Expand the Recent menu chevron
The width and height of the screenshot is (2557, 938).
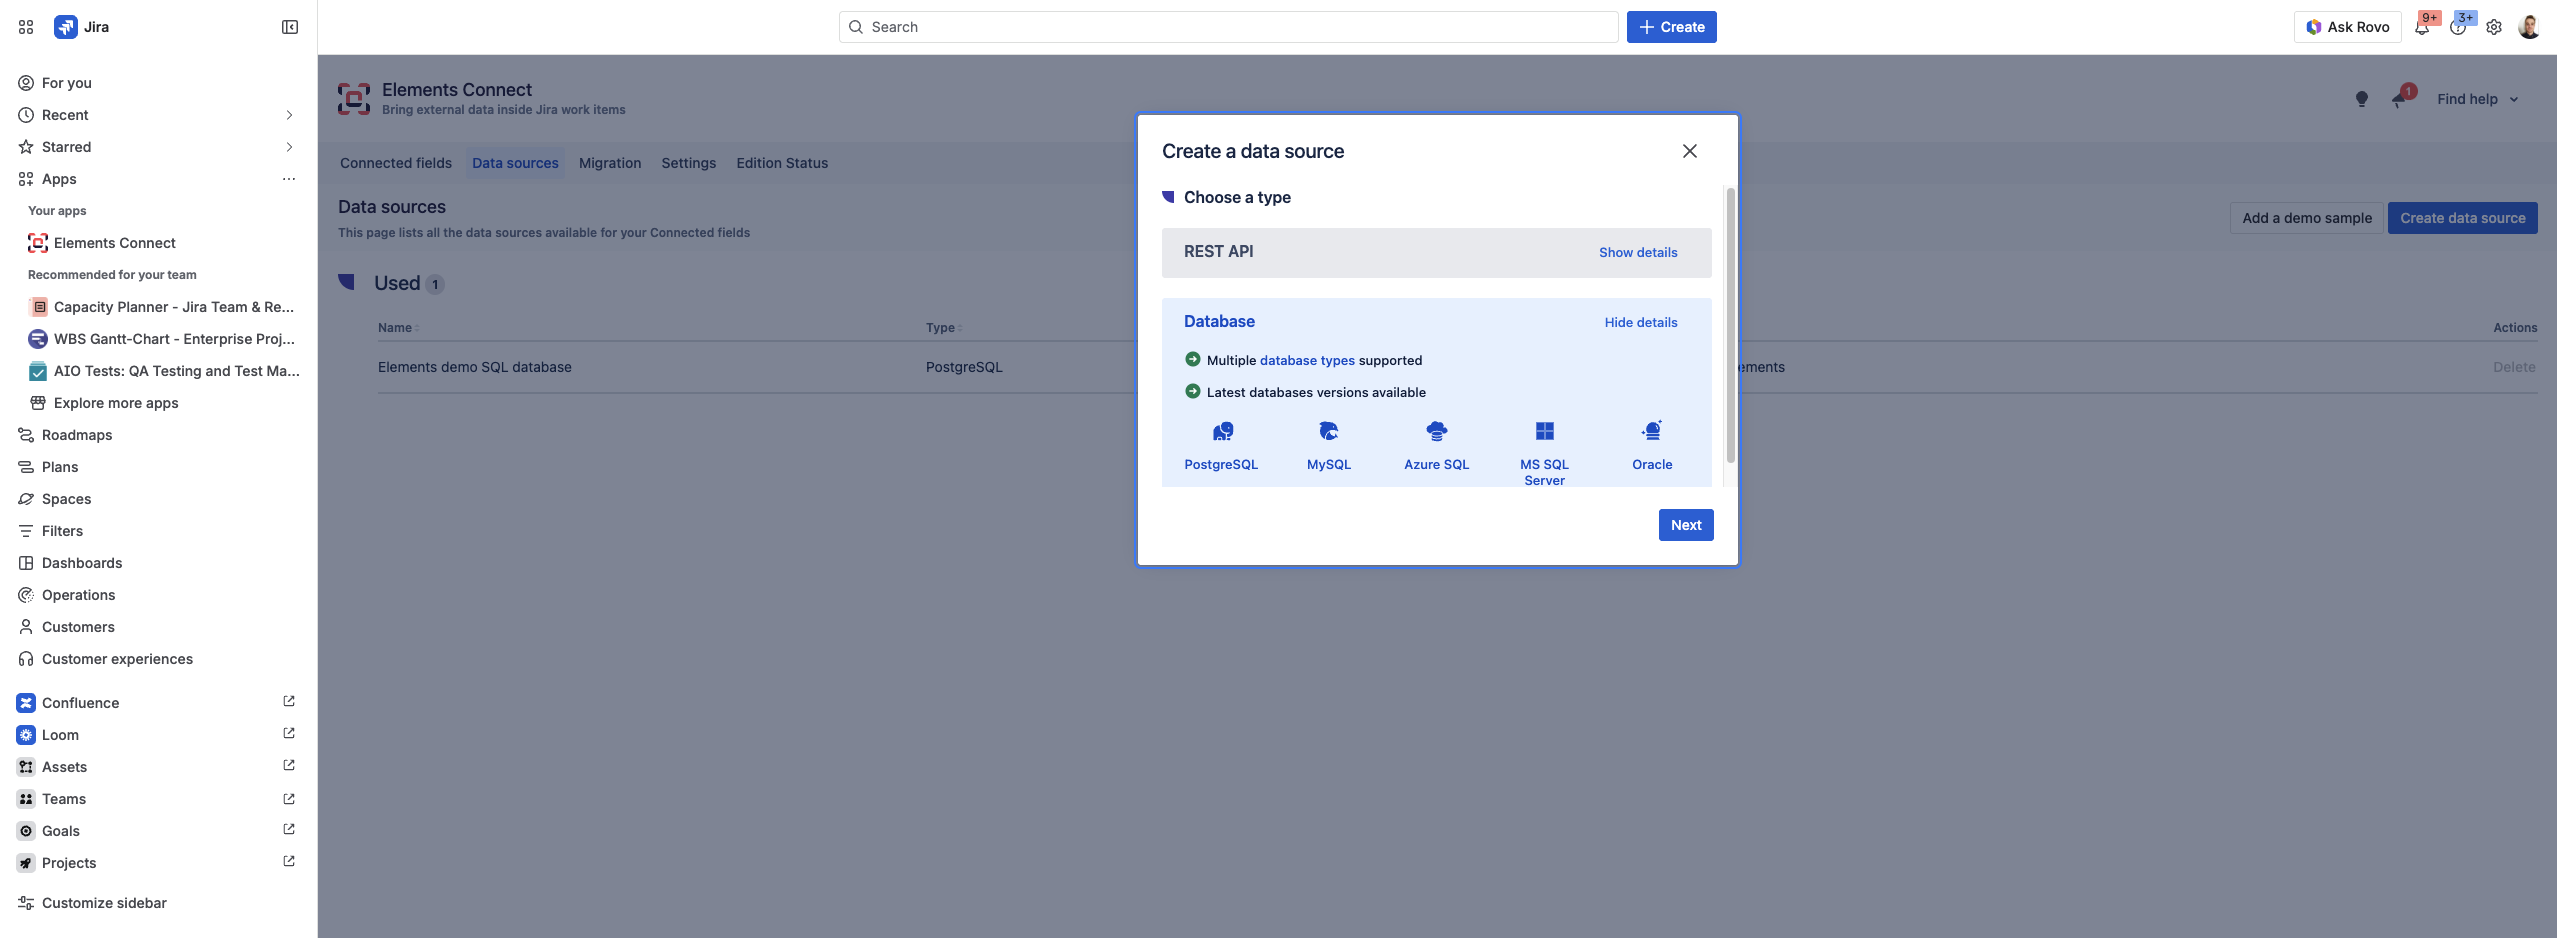(289, 115)
